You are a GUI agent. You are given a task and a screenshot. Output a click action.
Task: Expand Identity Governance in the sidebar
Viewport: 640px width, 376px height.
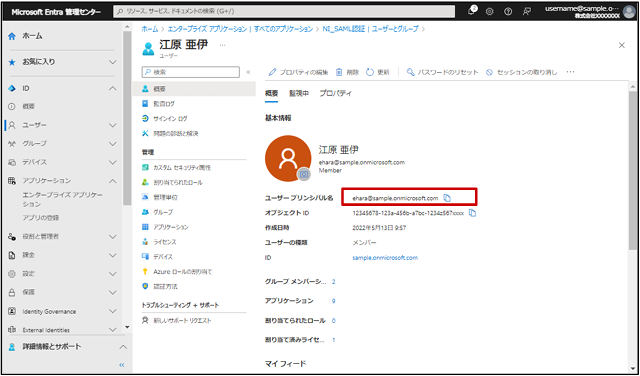(113, 311)
